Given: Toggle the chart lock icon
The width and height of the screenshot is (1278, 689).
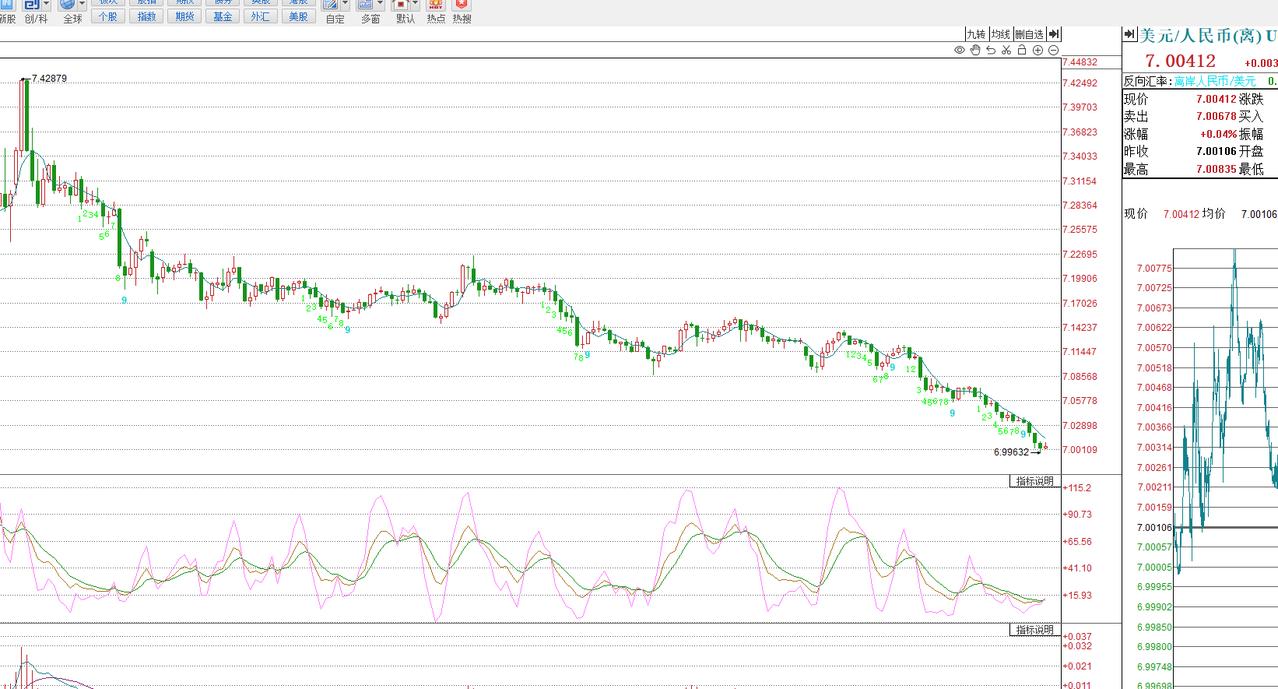Looking at the screenshot, I should click(1022, 50).
